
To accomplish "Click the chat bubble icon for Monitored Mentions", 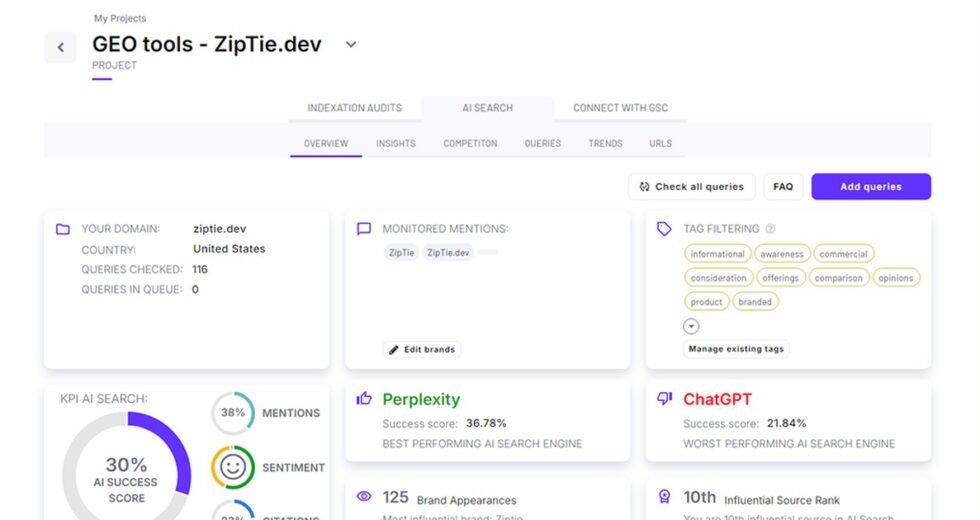I will point(364,229).
